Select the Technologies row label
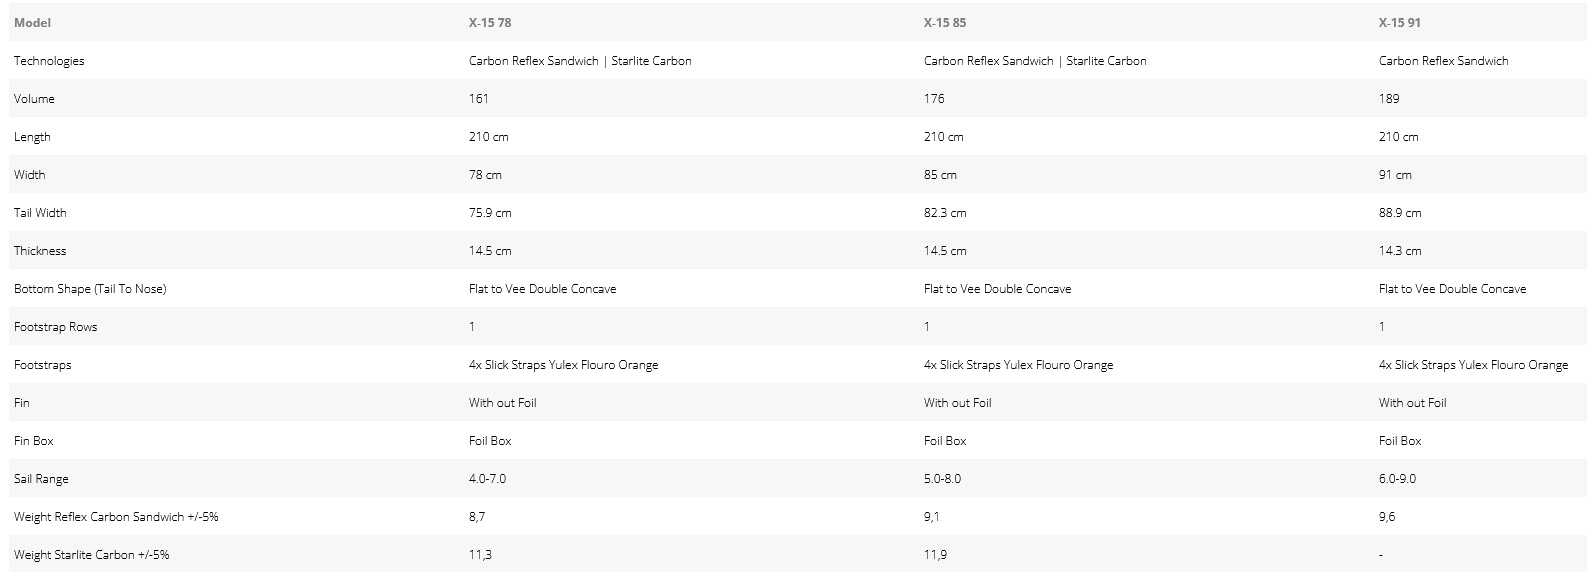 click(49, 61)
